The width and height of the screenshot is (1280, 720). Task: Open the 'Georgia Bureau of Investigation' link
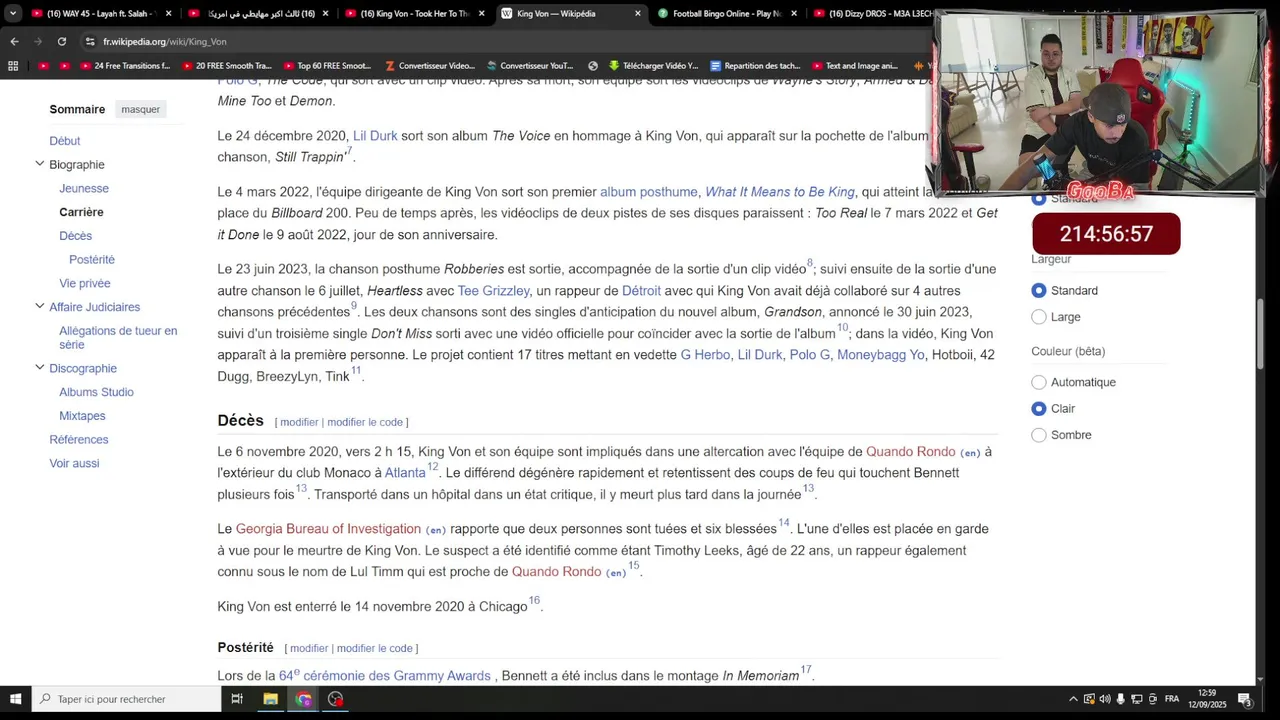pyautogui.click(x=328, y=529)
